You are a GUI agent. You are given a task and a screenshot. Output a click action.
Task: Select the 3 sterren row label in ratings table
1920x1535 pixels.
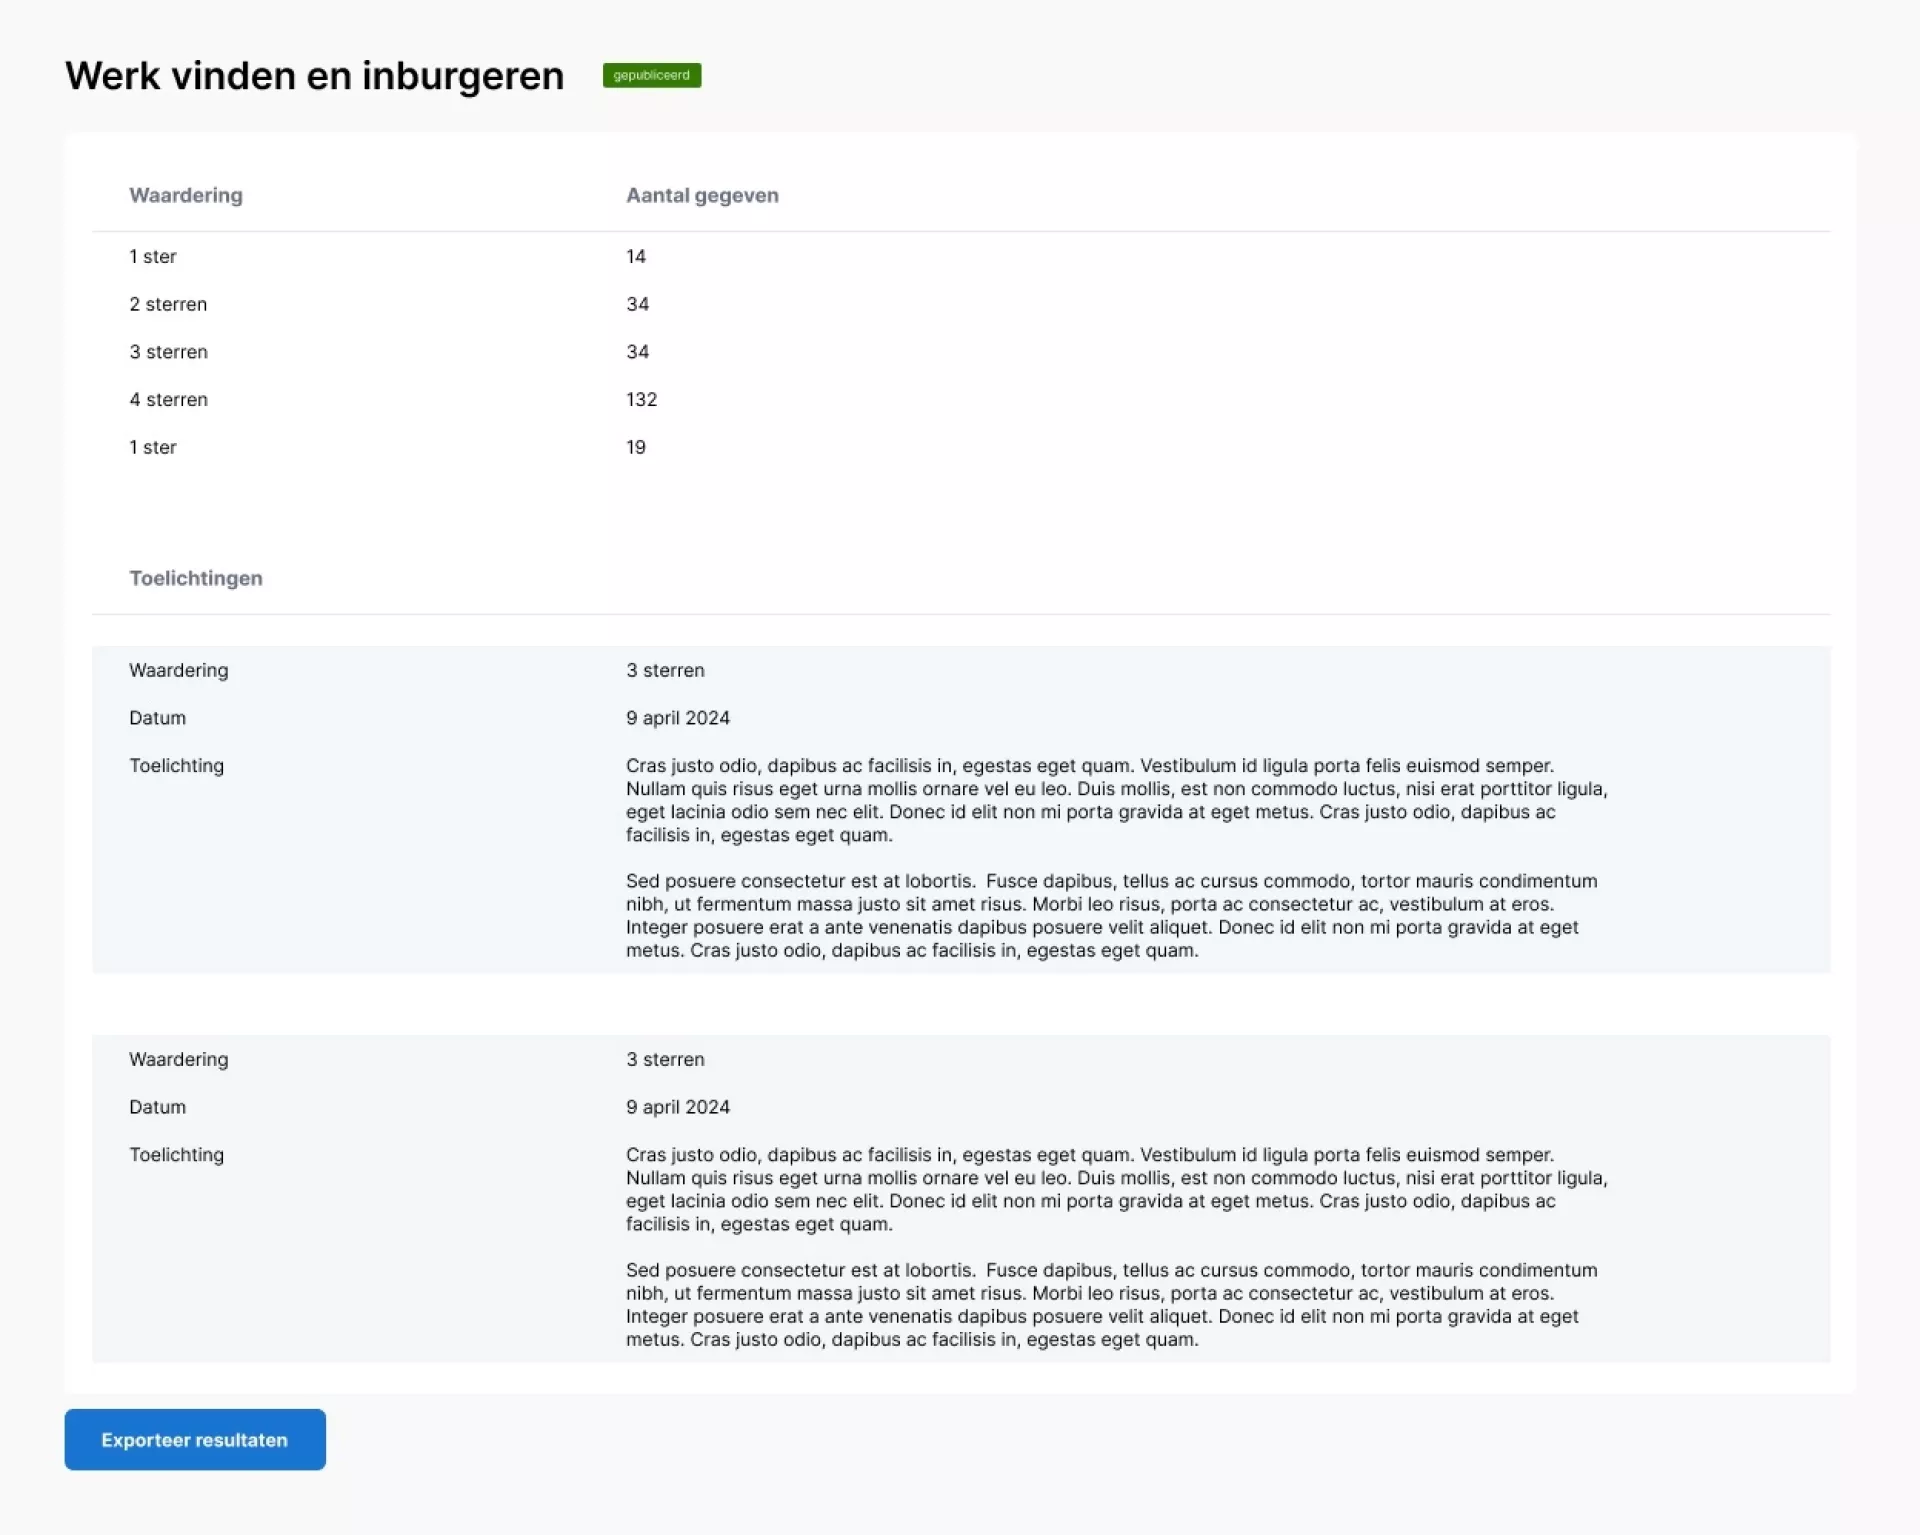168,352
